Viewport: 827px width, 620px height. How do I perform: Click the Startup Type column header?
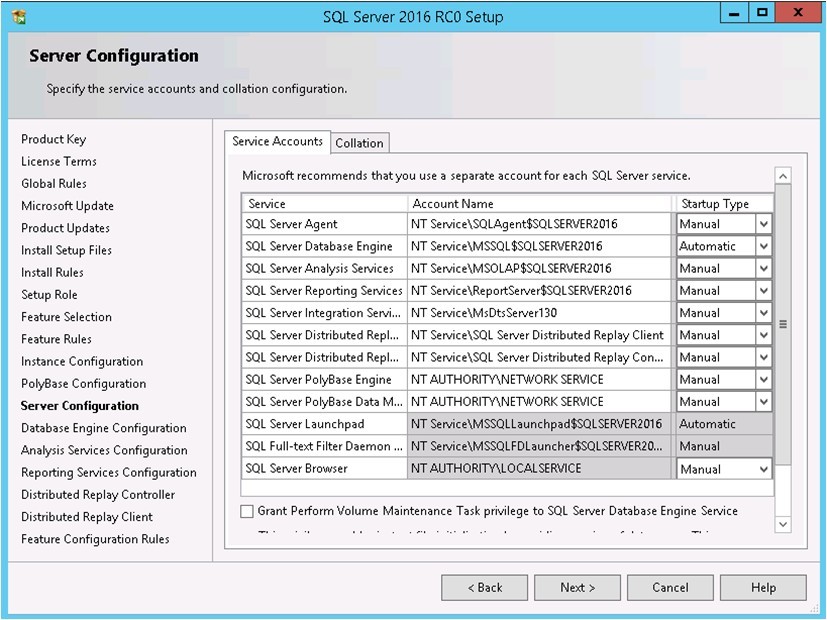pos(725,204)
